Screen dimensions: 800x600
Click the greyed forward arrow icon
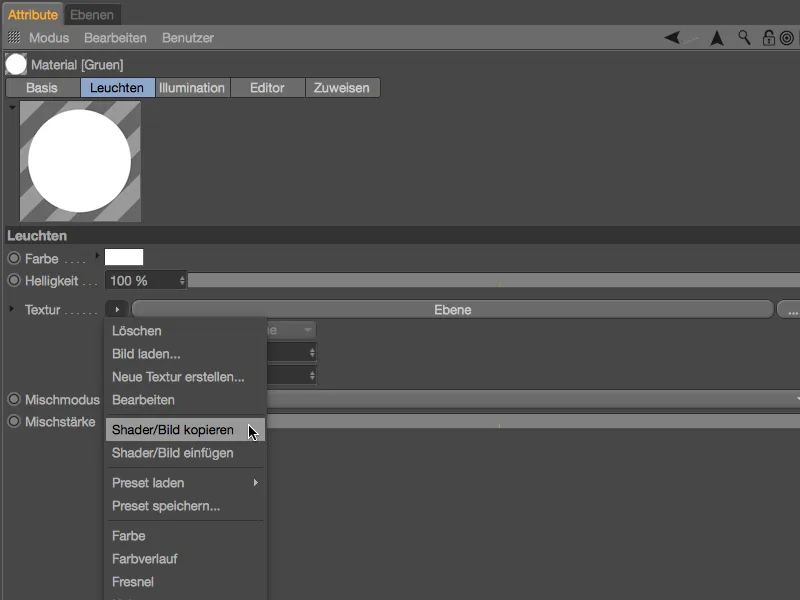pyautogui.click(x=690, y=38)
